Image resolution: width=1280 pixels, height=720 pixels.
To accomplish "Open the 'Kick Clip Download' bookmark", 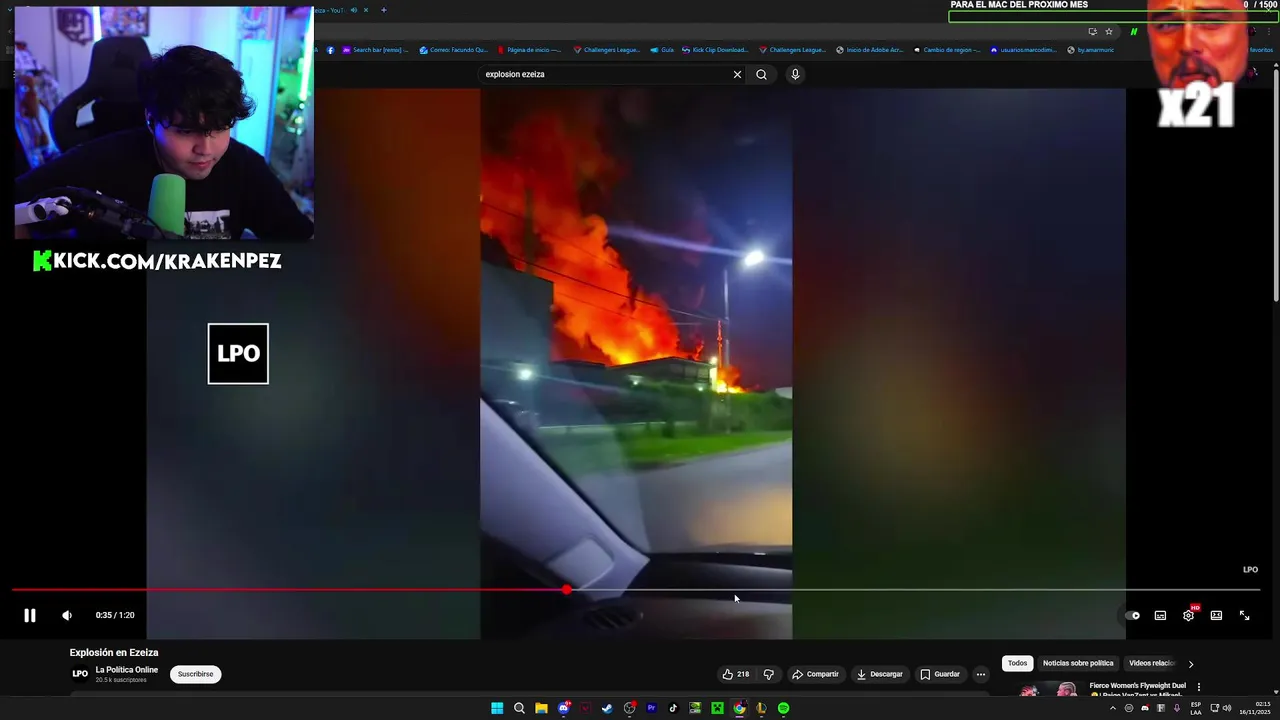I will coord(715,50).
